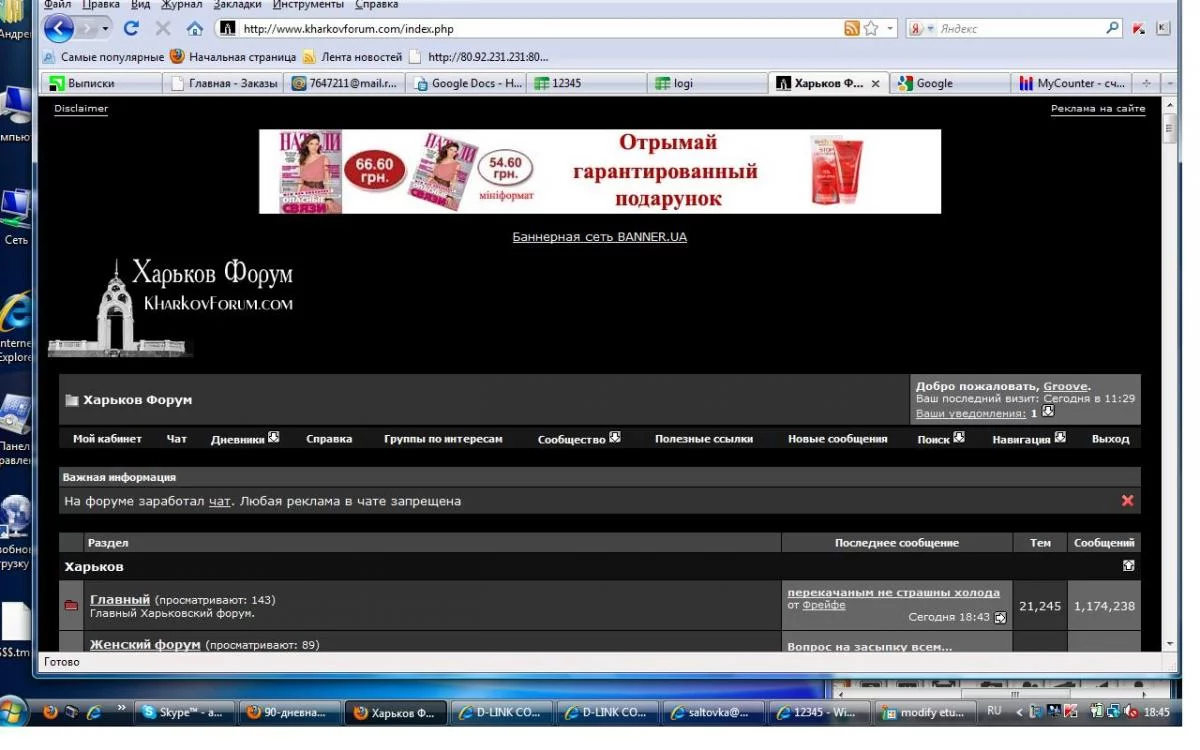Run search with the magnifier icon in Яндекс box

tap(1113, 29)
